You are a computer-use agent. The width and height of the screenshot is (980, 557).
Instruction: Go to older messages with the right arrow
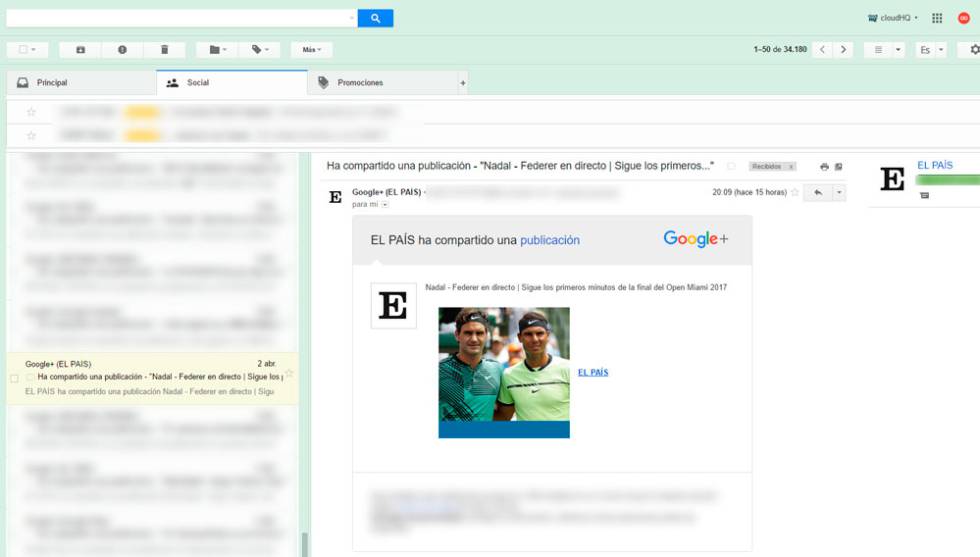(843, 49)
